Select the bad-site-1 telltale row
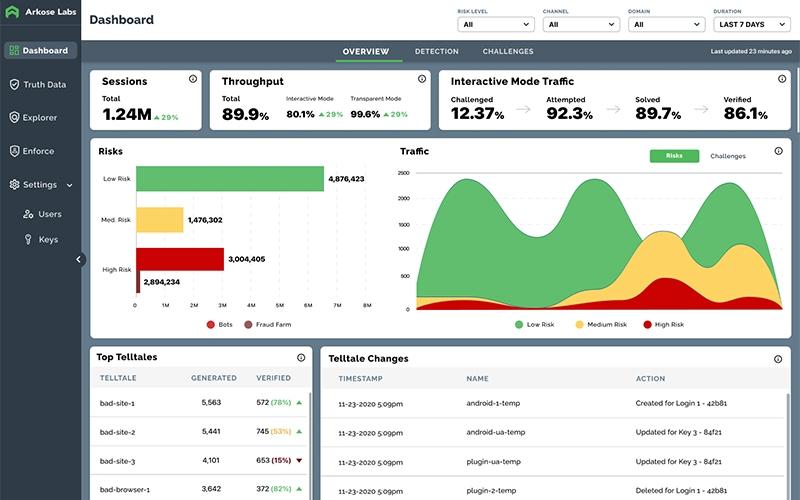The height and width of the screenshot is (500, 800). [x=200, y=403]
